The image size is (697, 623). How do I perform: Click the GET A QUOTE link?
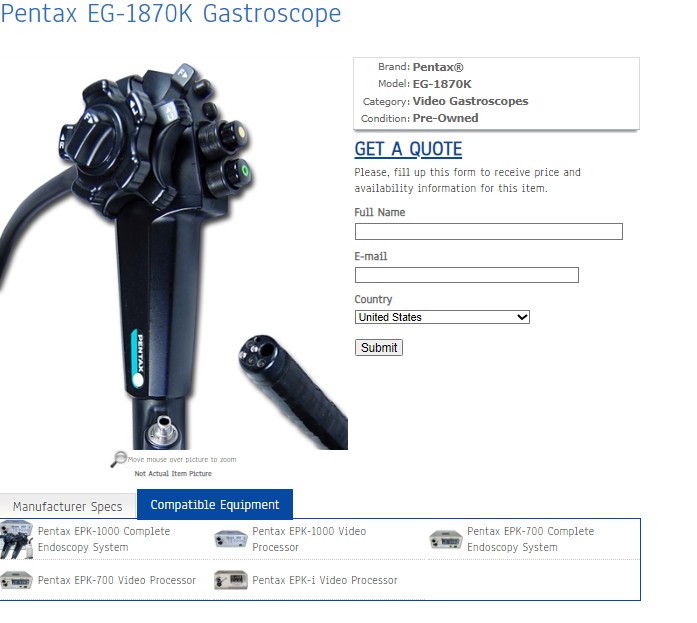408,149
